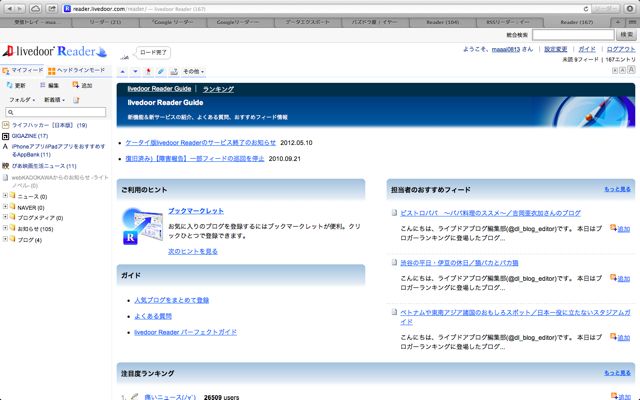Open the ケータイ版 service end notice link
Viewport: 640px width, 400px height.
(201, 142)
